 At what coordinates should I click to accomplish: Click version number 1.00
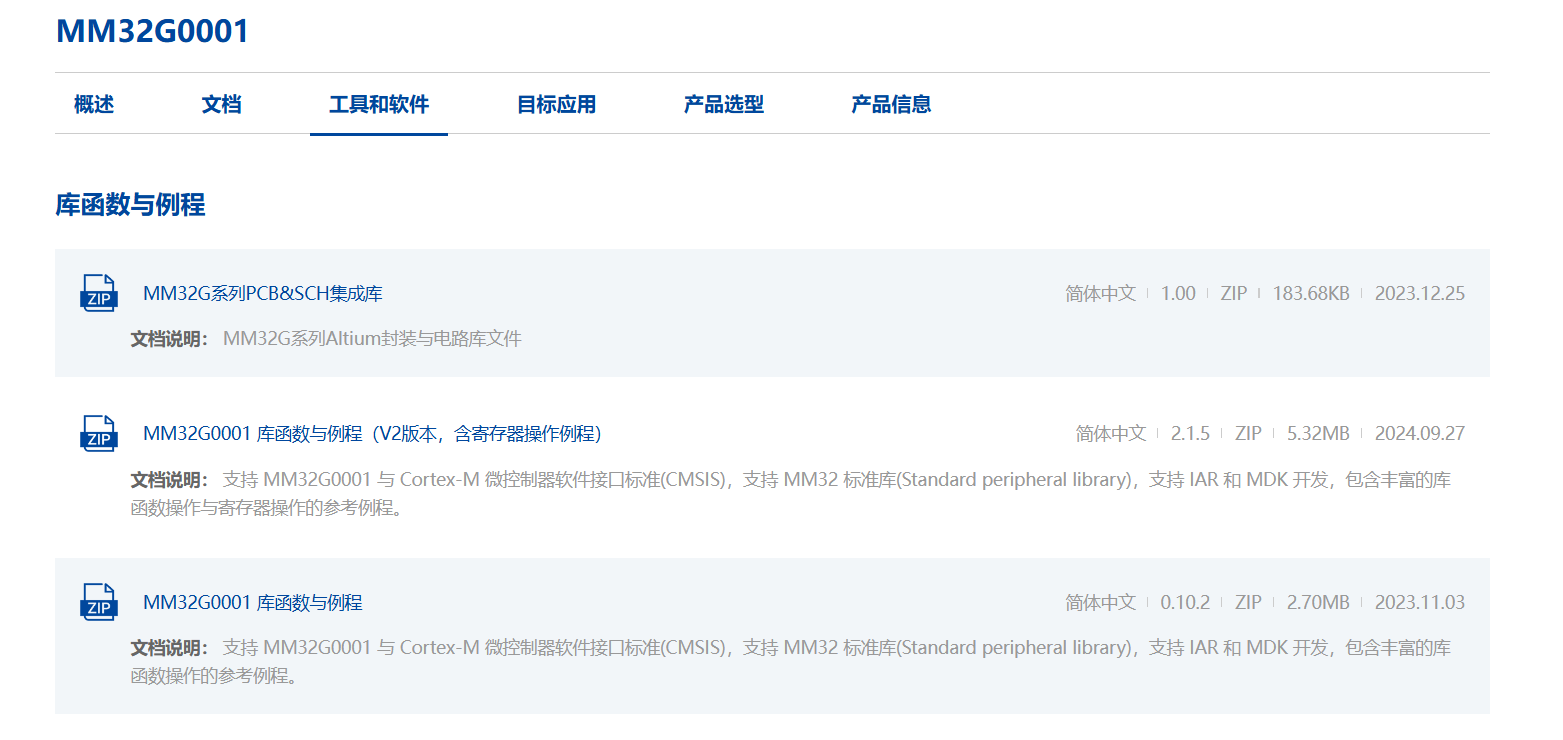[x=1178, y=294]
